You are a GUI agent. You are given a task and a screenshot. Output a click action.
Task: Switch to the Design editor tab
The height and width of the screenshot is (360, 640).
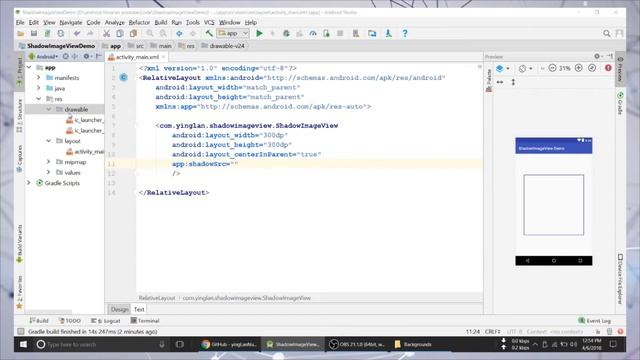(119, 309)
